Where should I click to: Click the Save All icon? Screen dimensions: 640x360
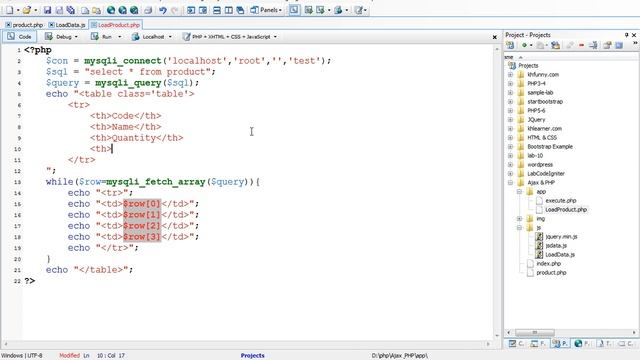point(71,10)
